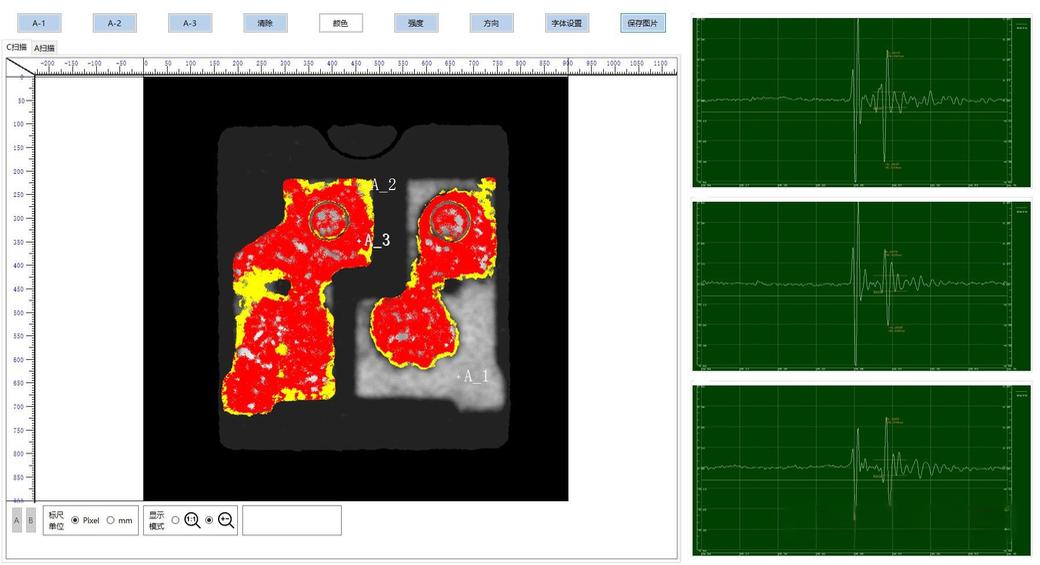Switch to the C扫描 tab
1040x565 pixels.
17,47
